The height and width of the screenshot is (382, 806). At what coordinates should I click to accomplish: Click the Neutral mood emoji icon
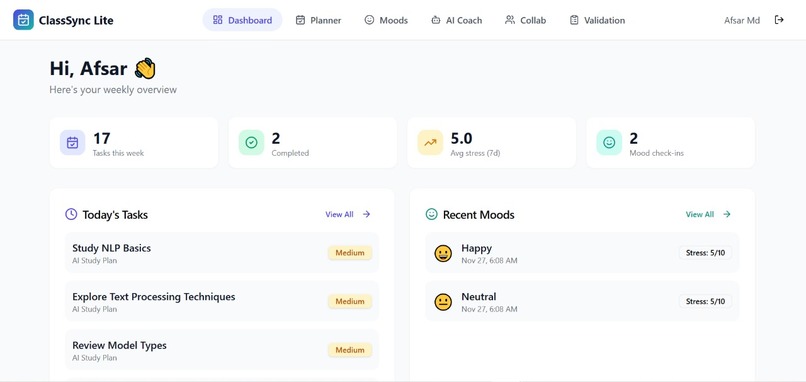tap(443, 302)
